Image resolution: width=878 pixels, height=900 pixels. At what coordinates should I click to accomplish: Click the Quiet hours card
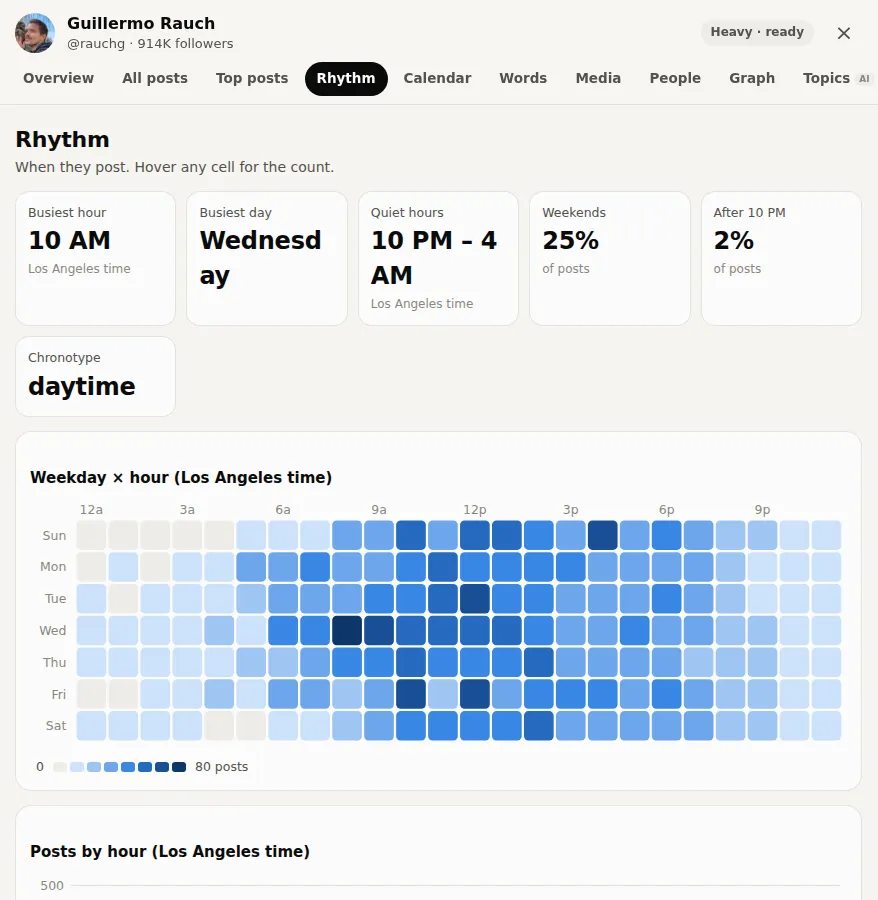(438, 258)
